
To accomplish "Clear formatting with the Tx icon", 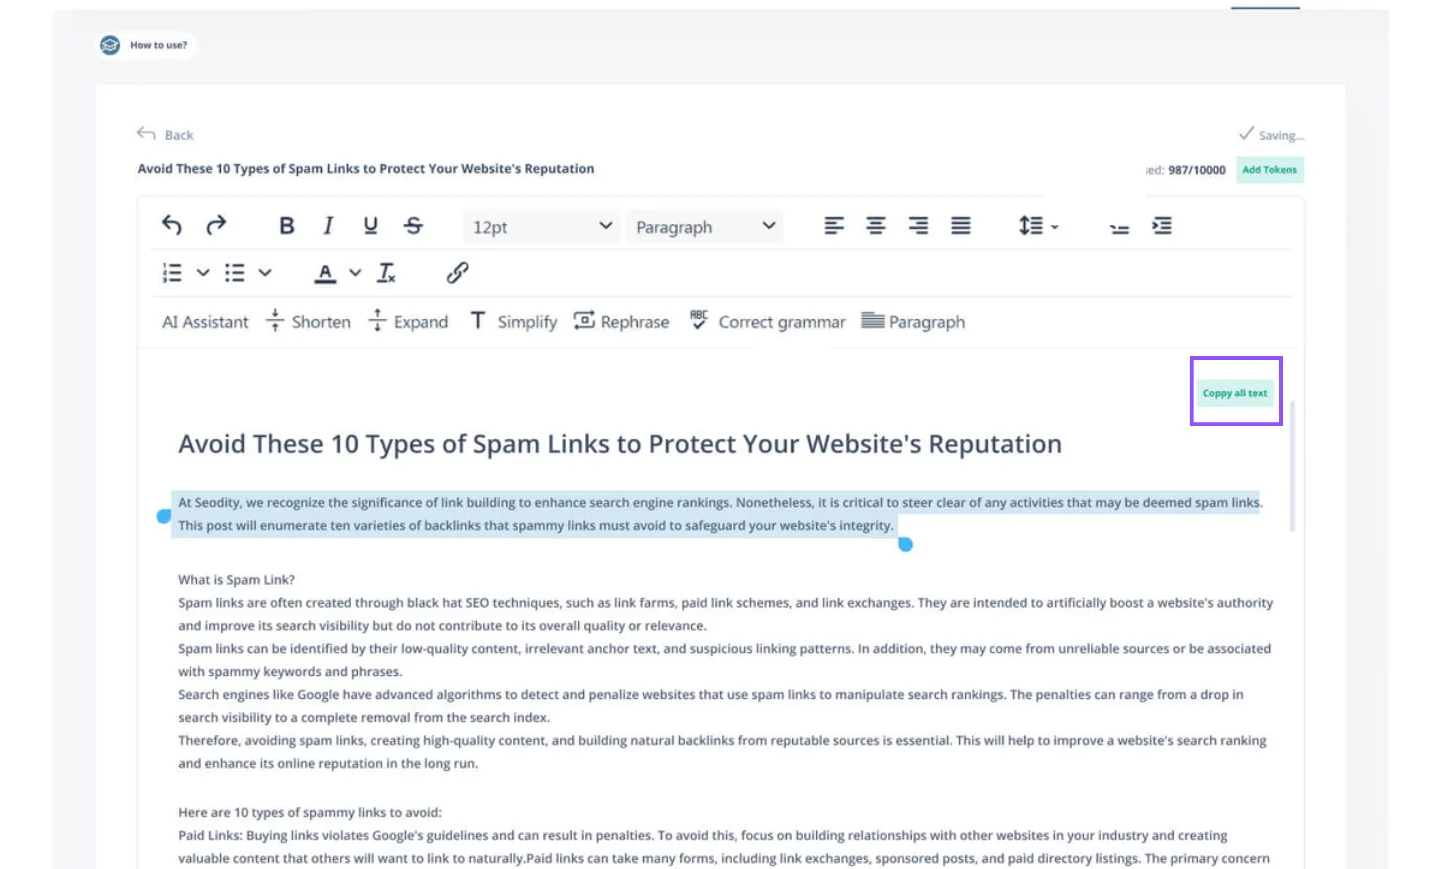I will [x=387, y=273].
